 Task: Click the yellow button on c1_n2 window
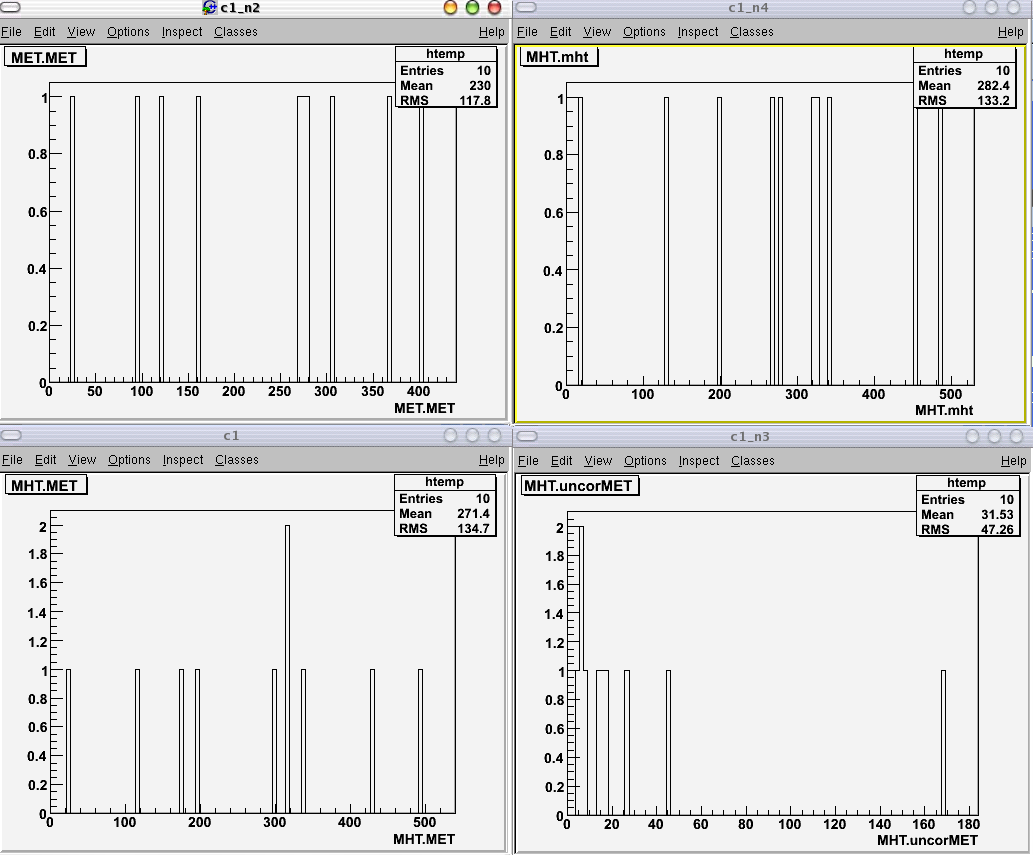click(x=450, y=8)
